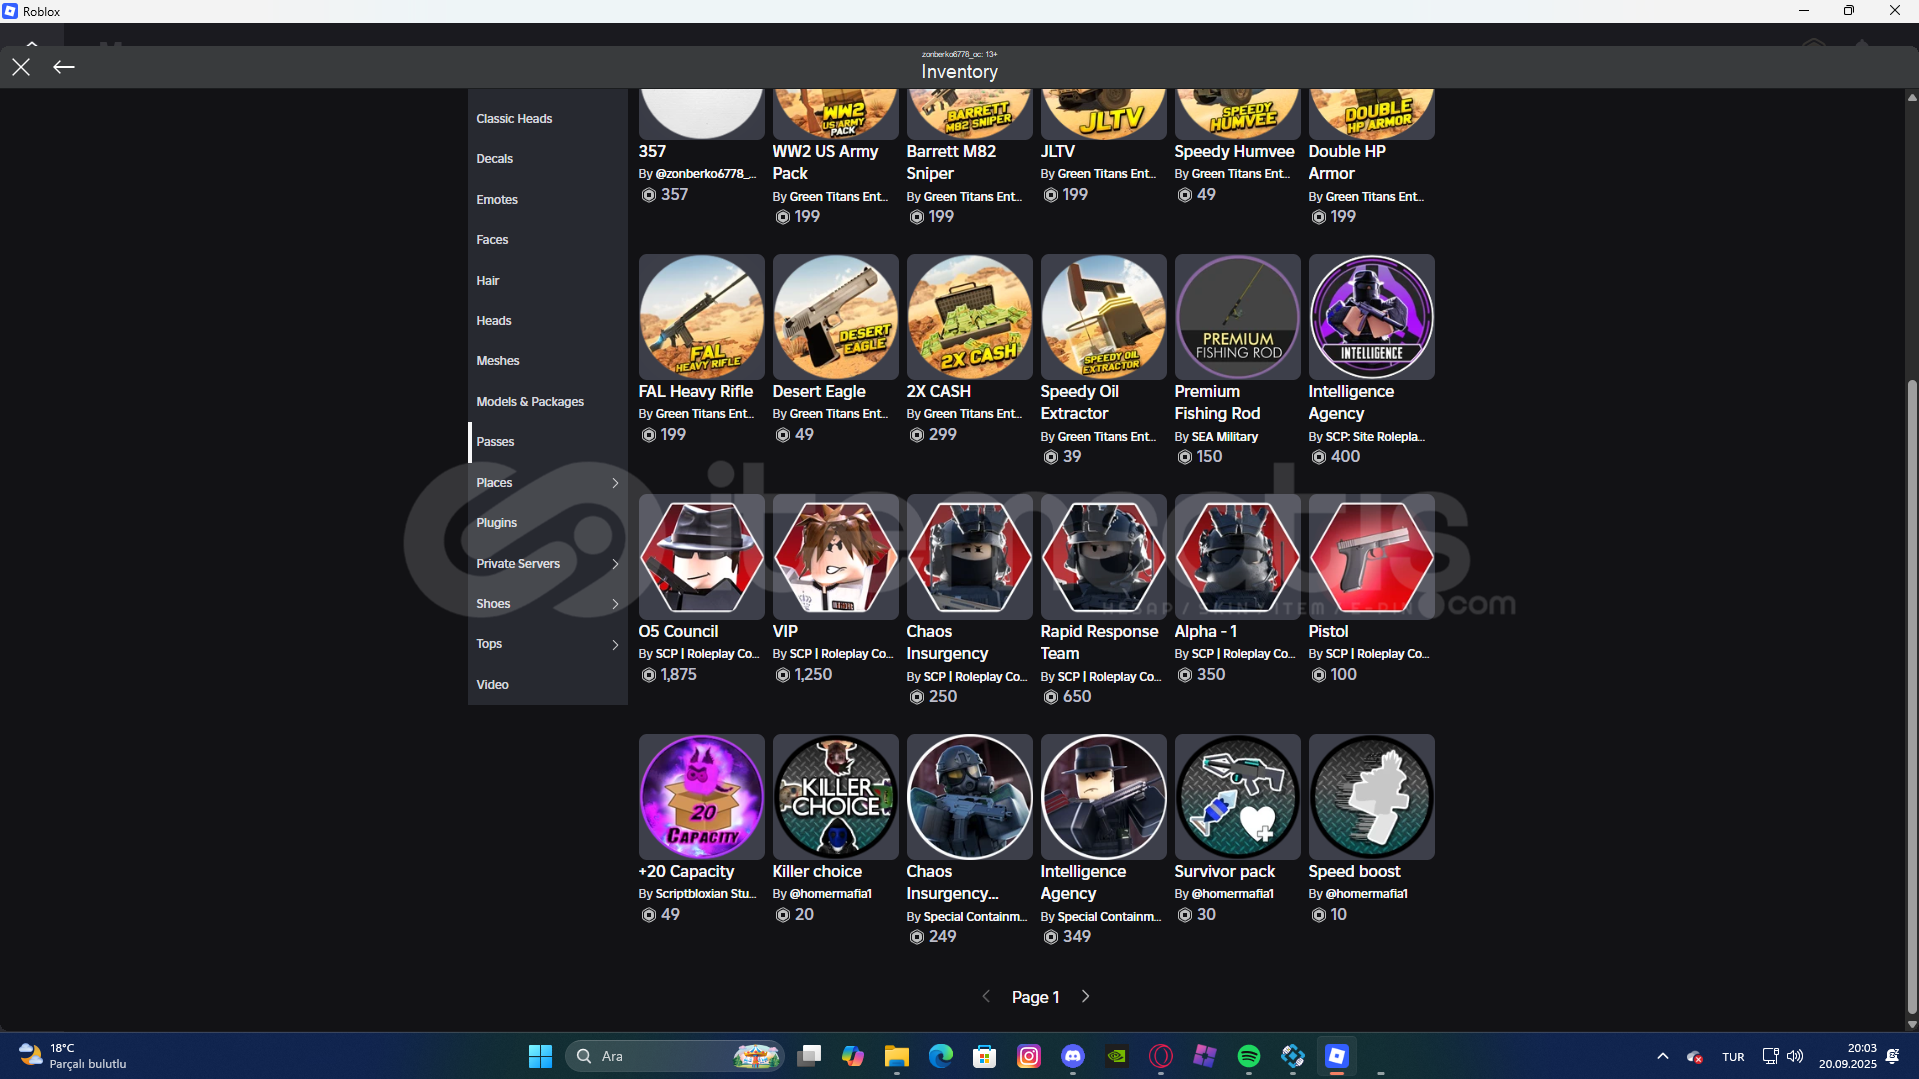
Task: Select the Faces category
Action: (x=548, y=240)
